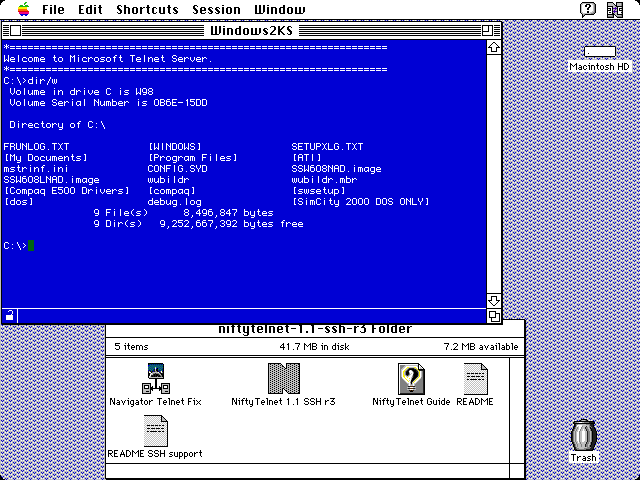Select the README SSH support document icon

pyautogui.click(x=156, y=431)
